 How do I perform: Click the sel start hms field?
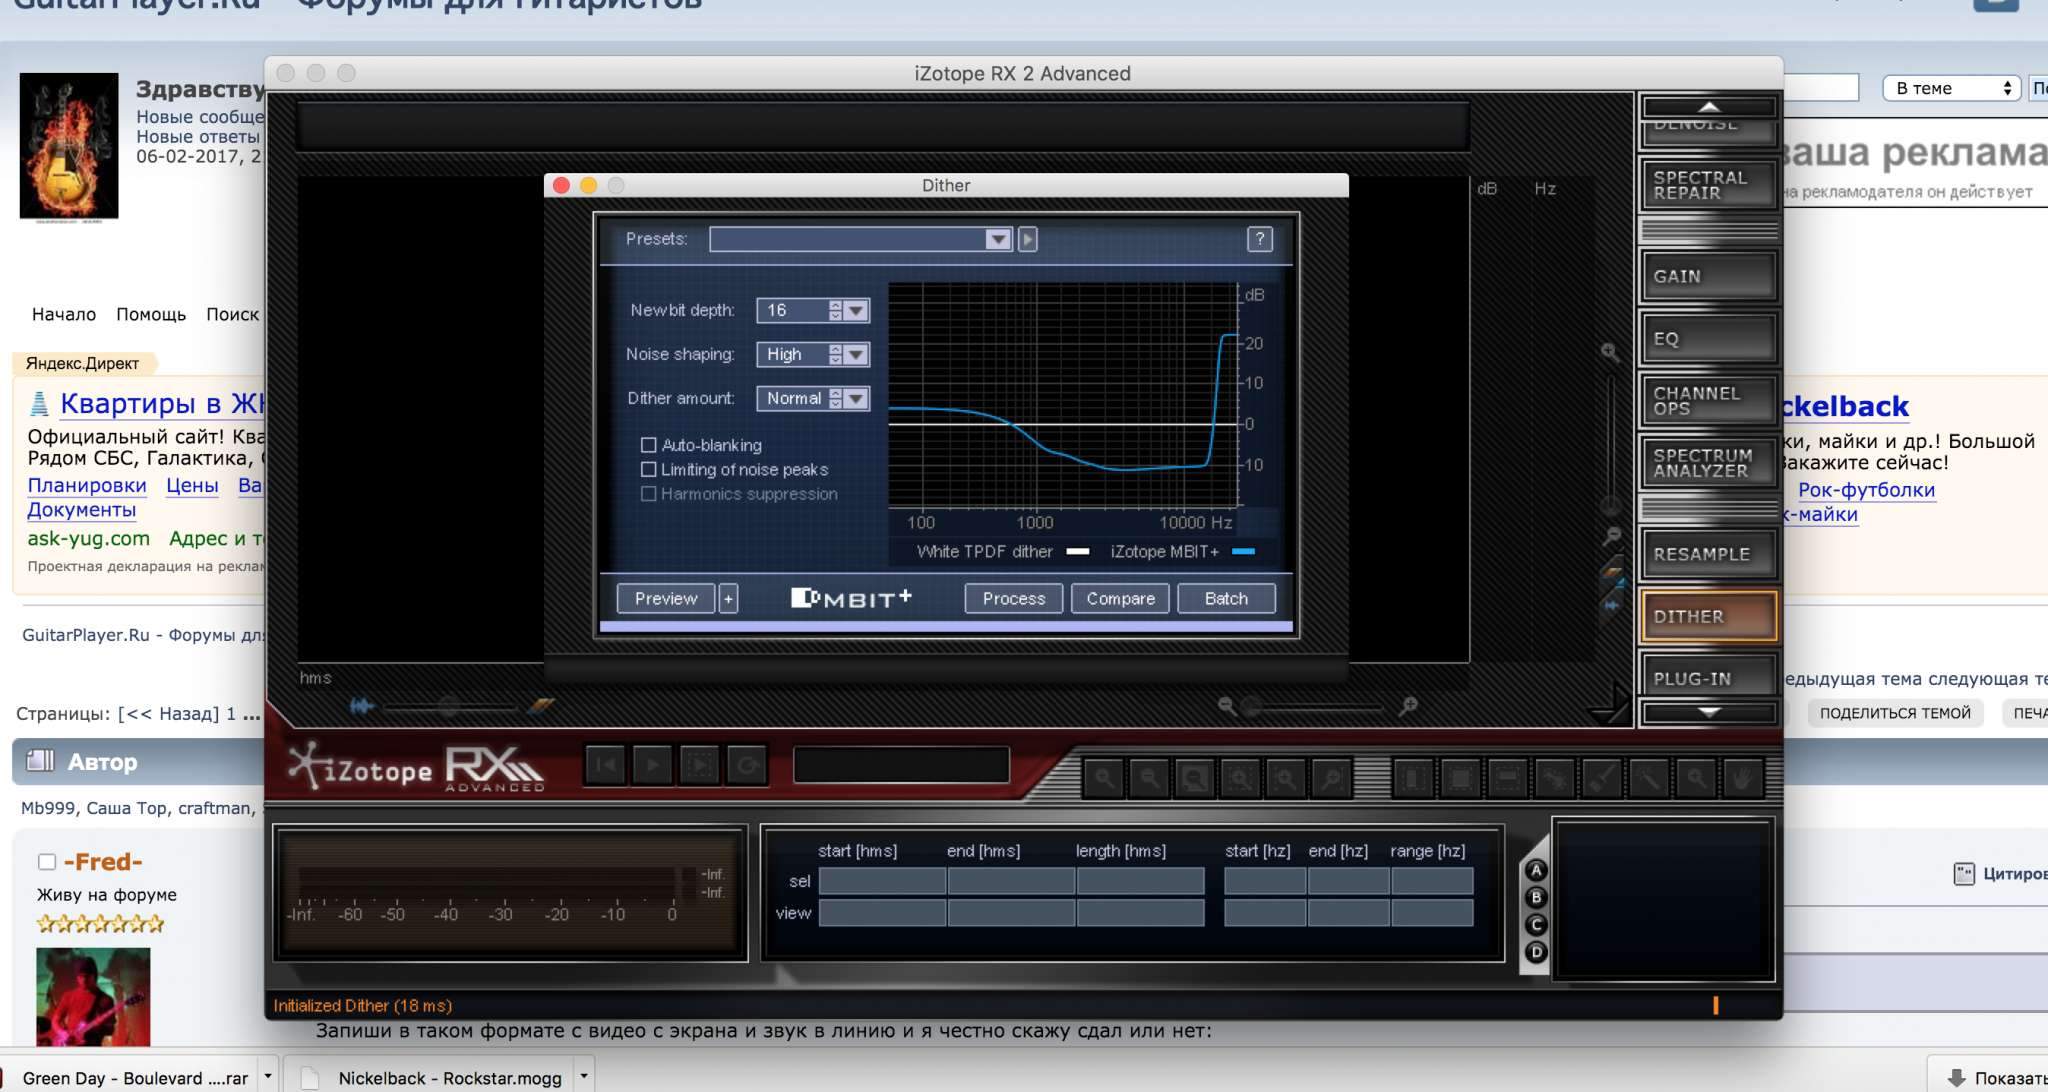881,881
